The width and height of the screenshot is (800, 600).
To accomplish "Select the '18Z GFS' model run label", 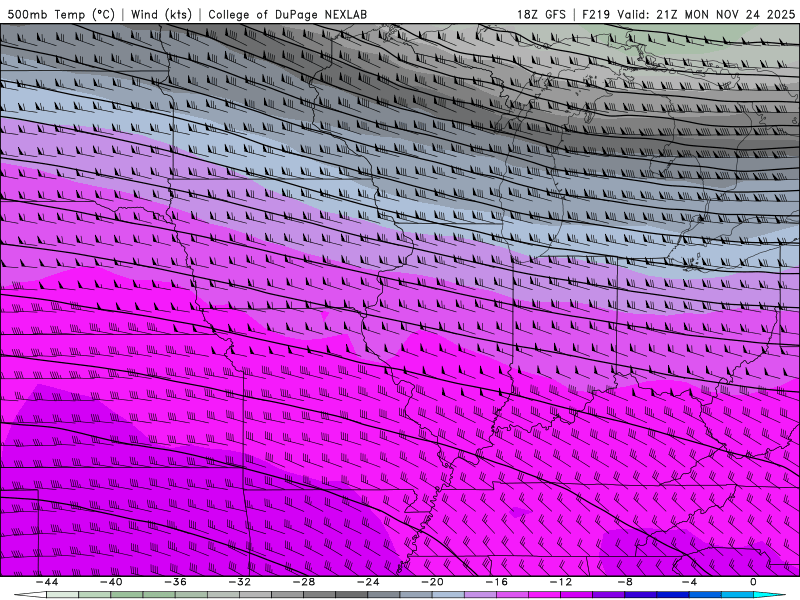I will (x=541, y=14).
